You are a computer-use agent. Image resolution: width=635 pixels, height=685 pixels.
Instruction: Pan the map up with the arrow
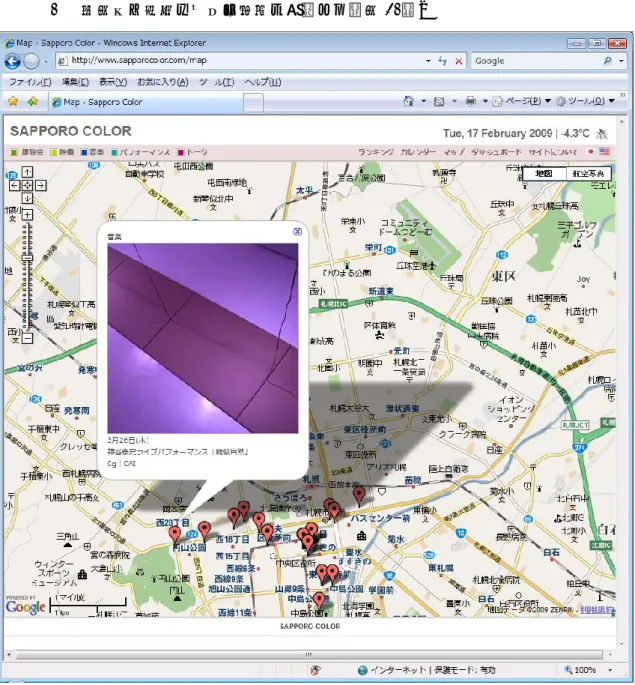[27, 172]
